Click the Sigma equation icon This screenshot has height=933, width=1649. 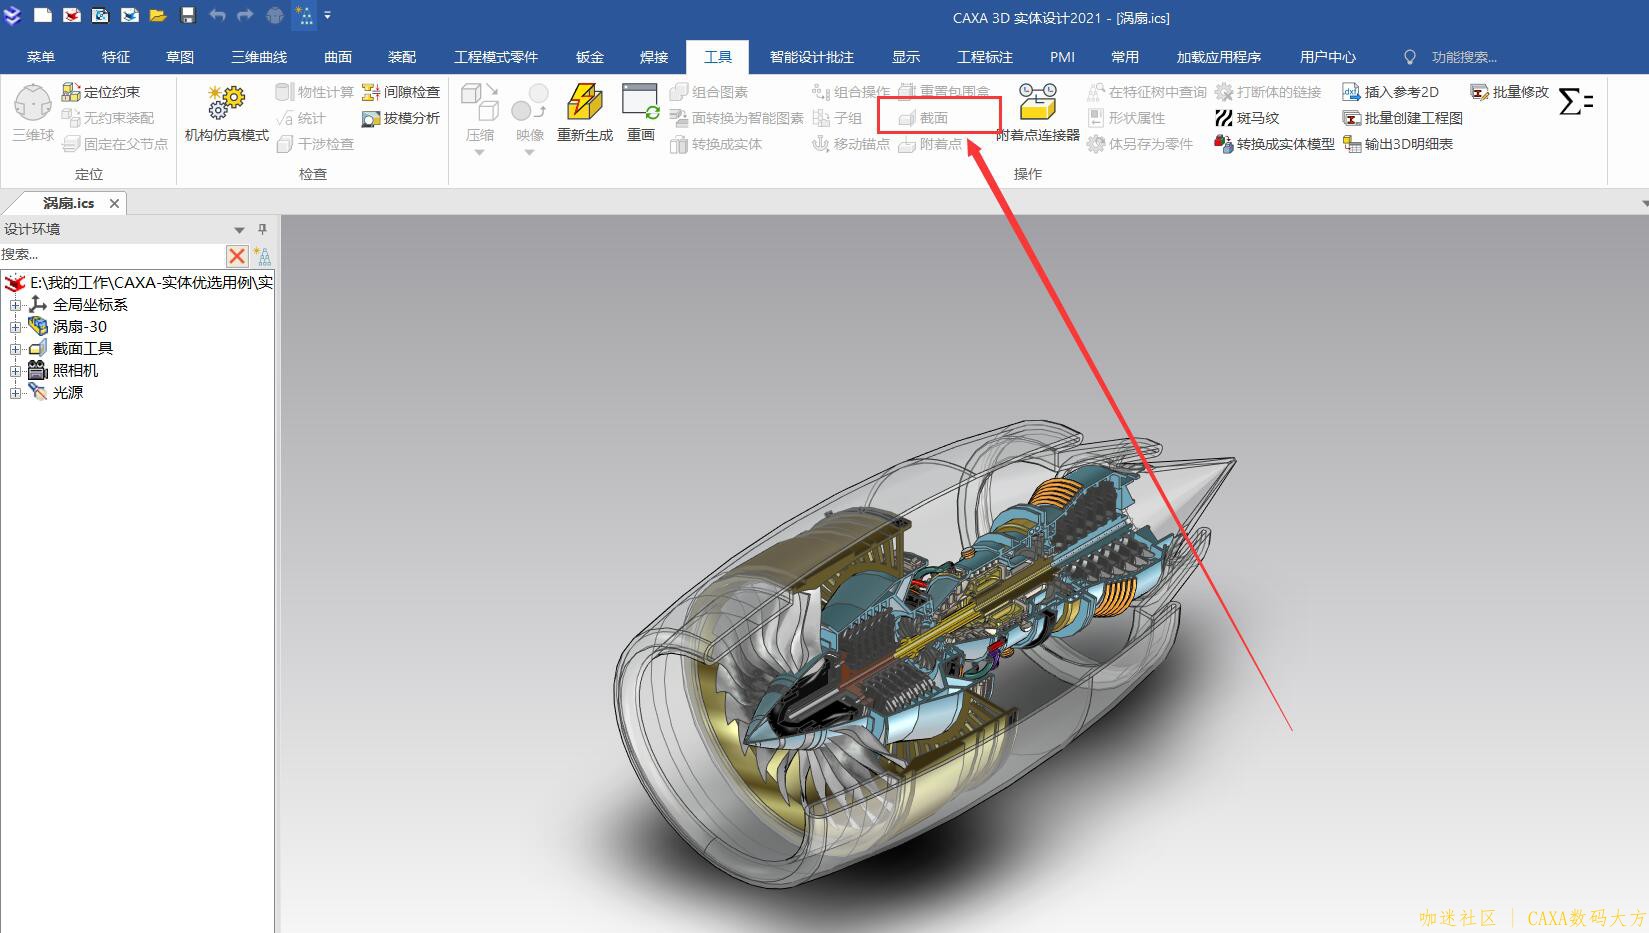(1576, 102)
